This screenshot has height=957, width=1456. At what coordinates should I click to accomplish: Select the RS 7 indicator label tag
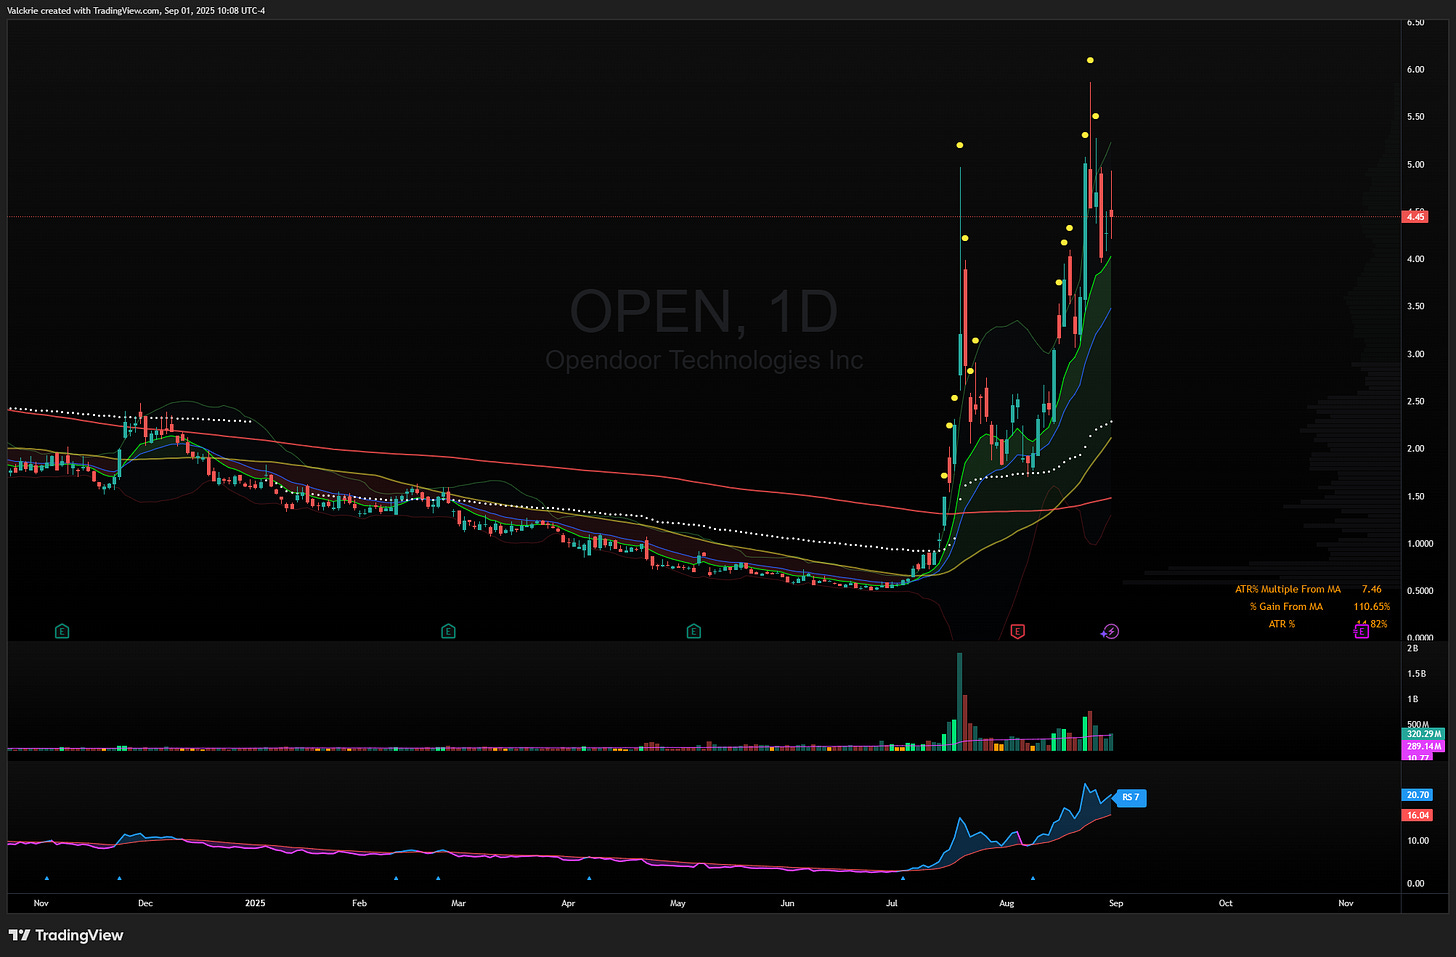pos(1130,797)
